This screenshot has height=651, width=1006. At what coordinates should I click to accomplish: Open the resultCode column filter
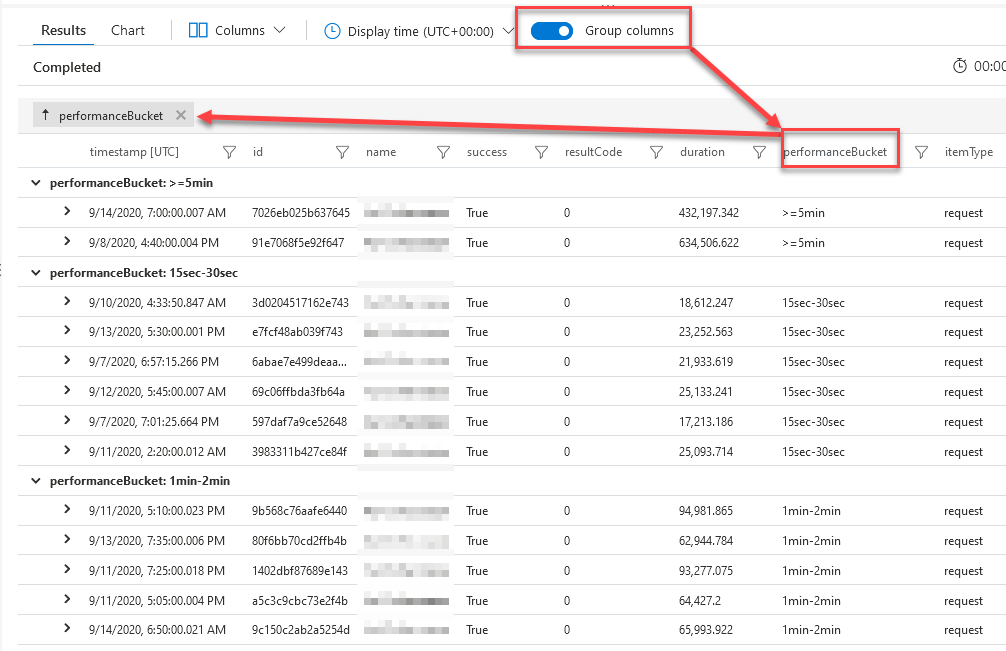click(x=656, y=152)
